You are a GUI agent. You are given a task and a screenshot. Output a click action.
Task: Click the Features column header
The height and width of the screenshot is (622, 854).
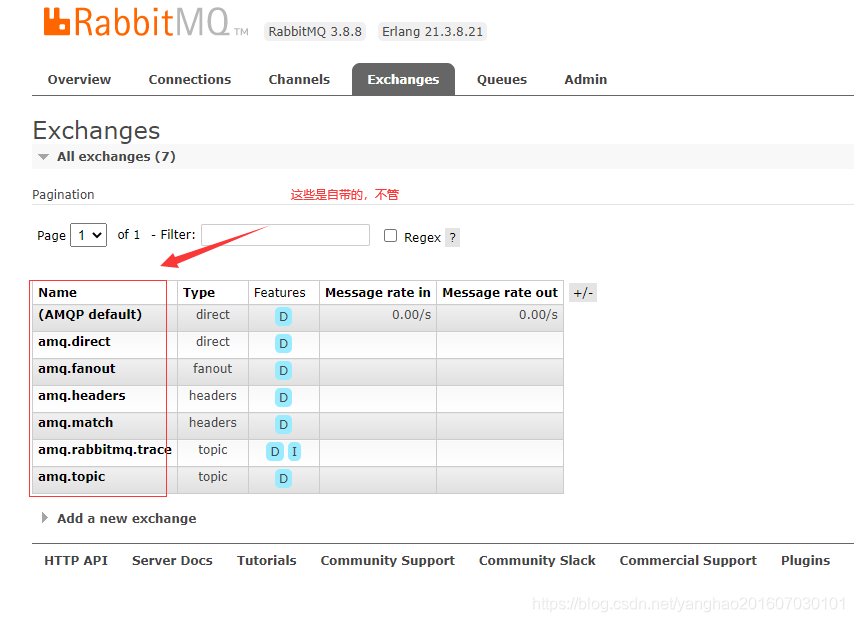pyautogui.click(x=280, y=293)
